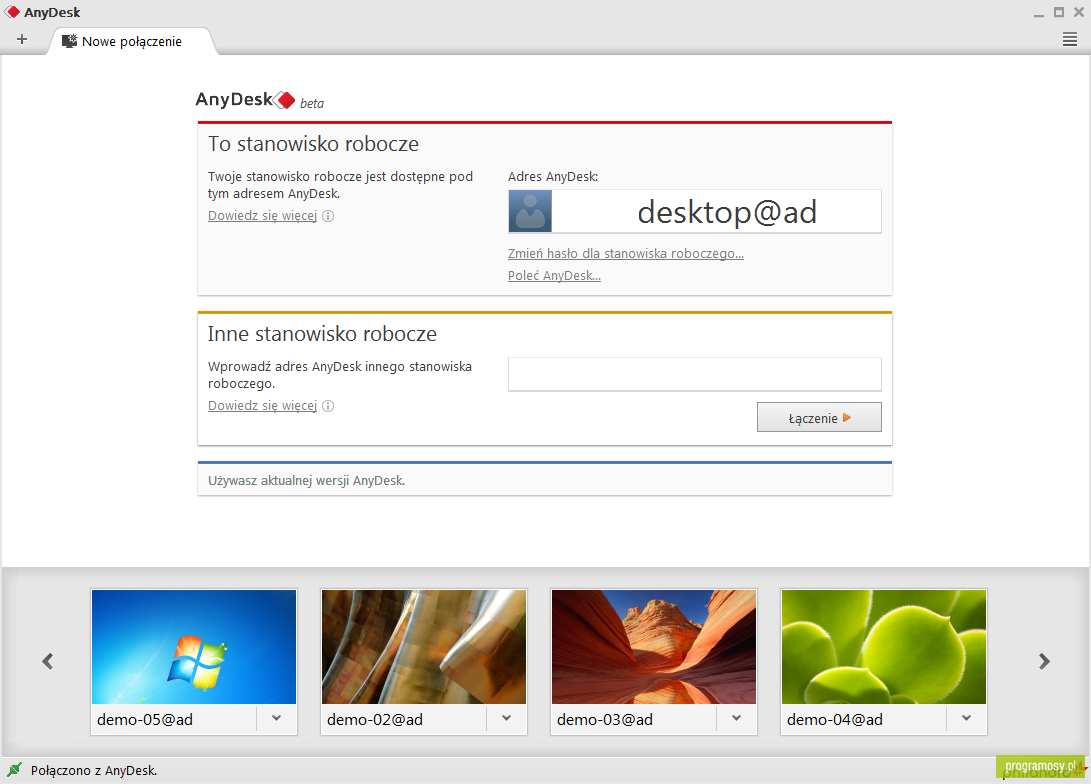Click the Połączono z AnyDesk status text
This screenshot has height=784, width=1091.
coord(94,770)
